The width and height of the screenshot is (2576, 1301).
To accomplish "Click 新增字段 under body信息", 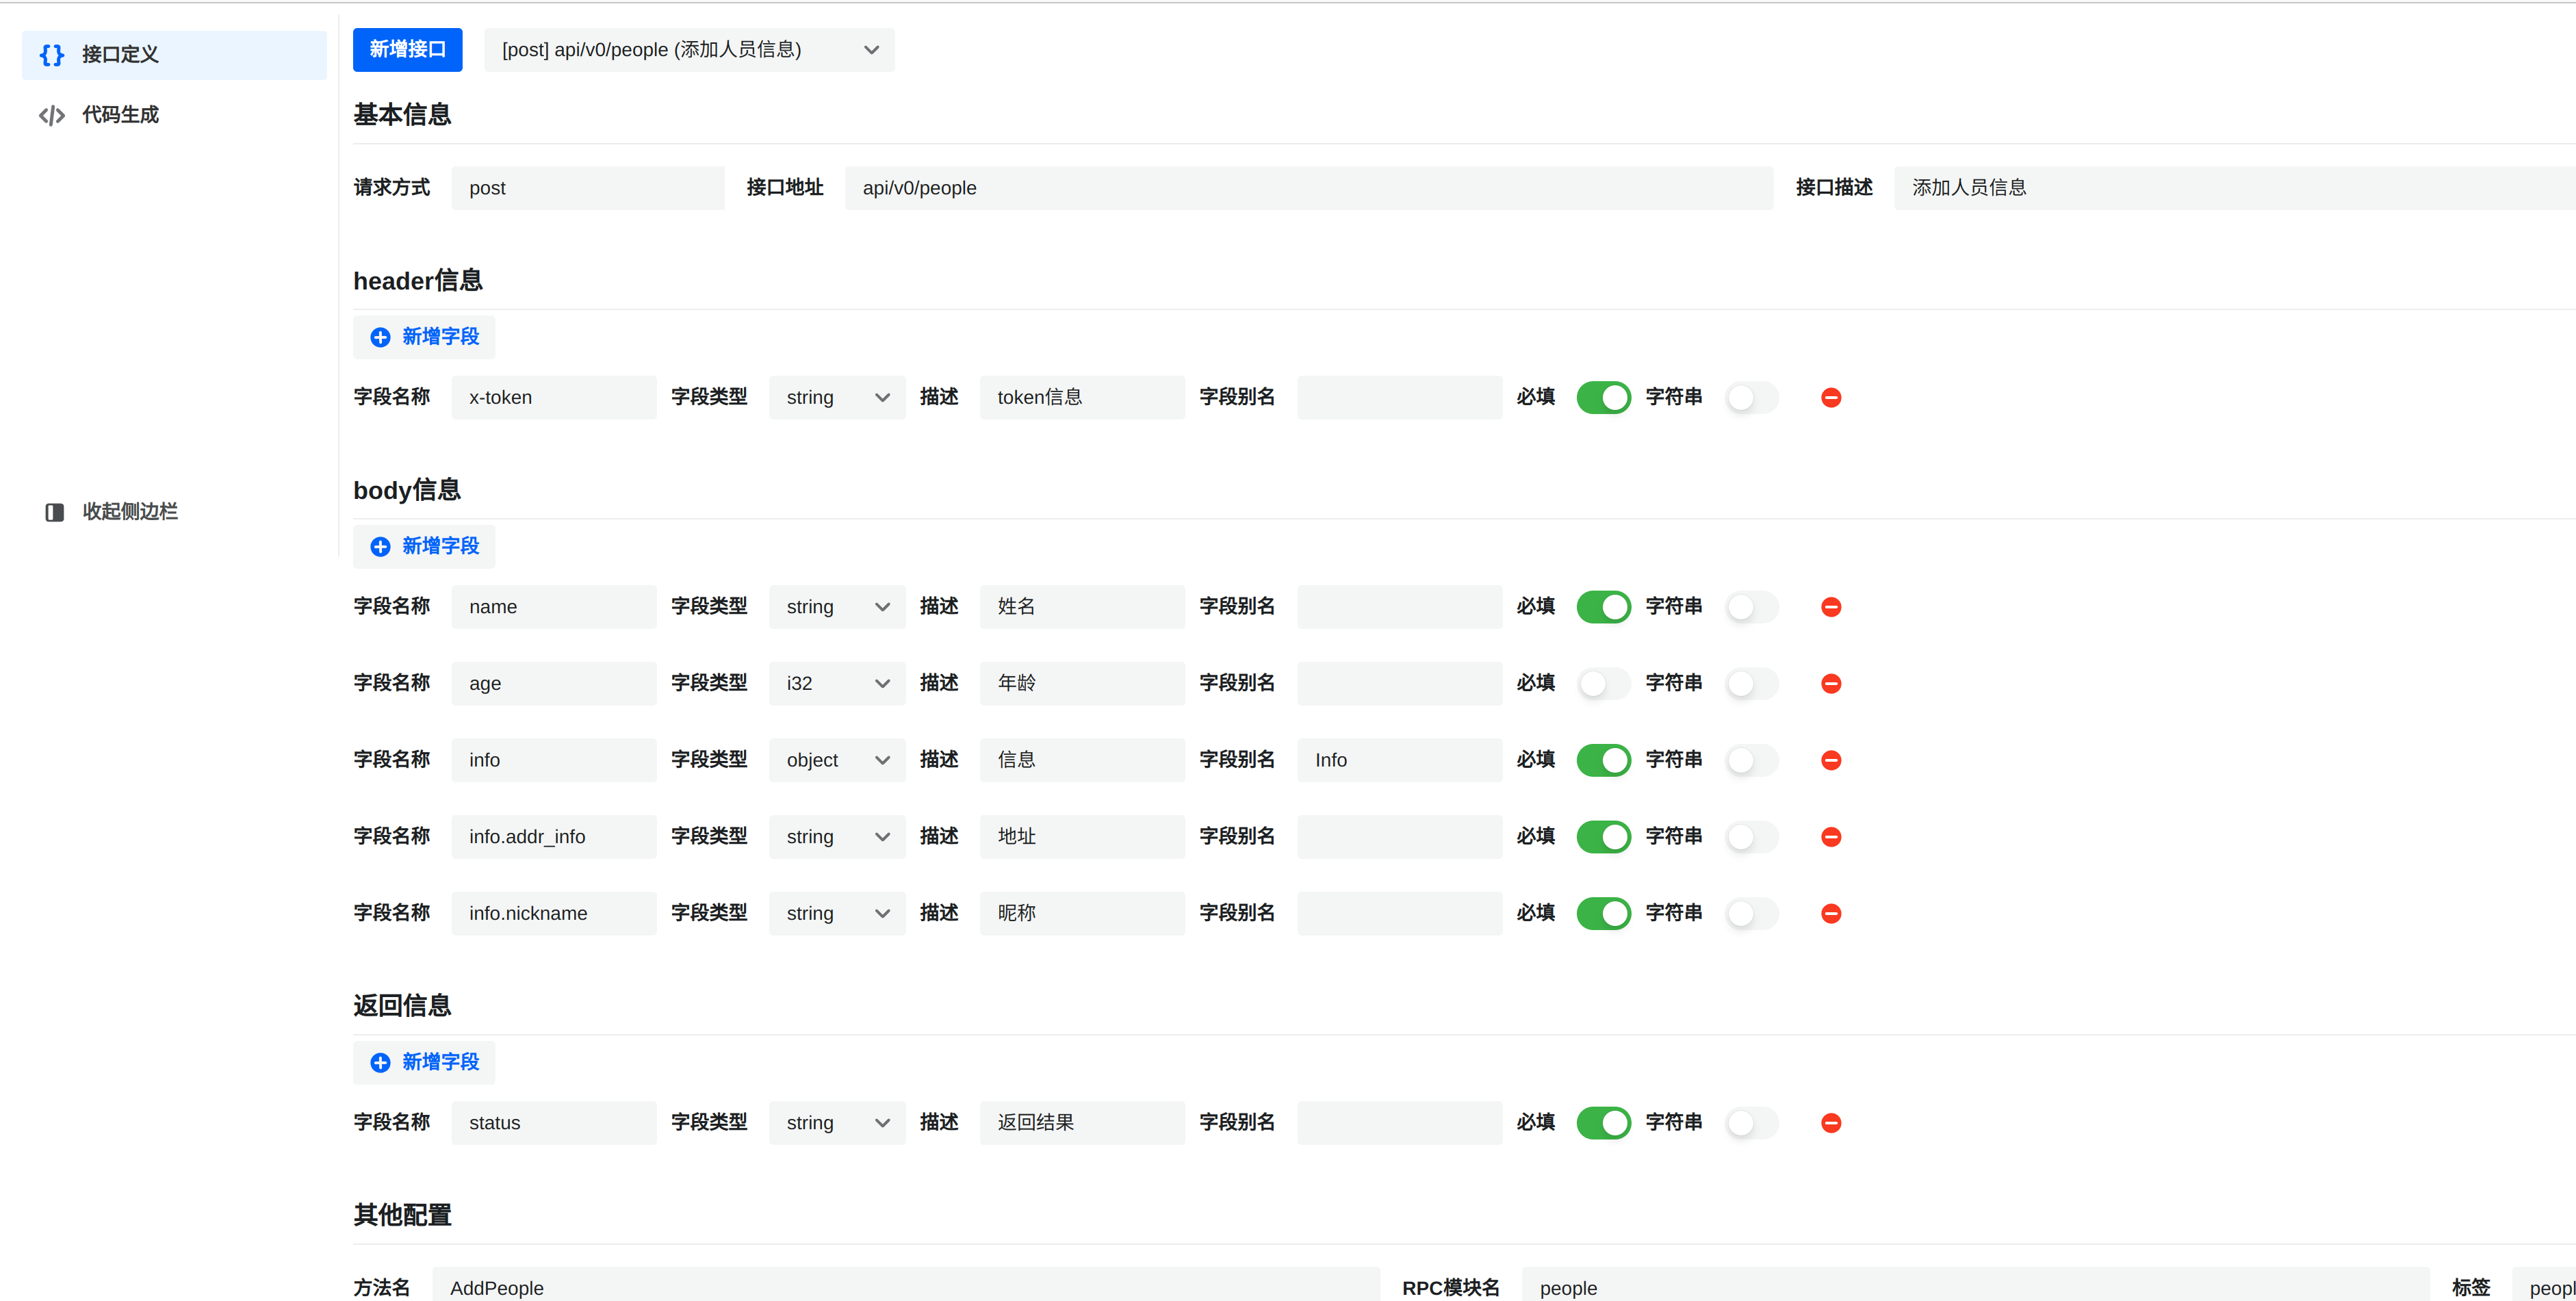I will coord(424,546).
